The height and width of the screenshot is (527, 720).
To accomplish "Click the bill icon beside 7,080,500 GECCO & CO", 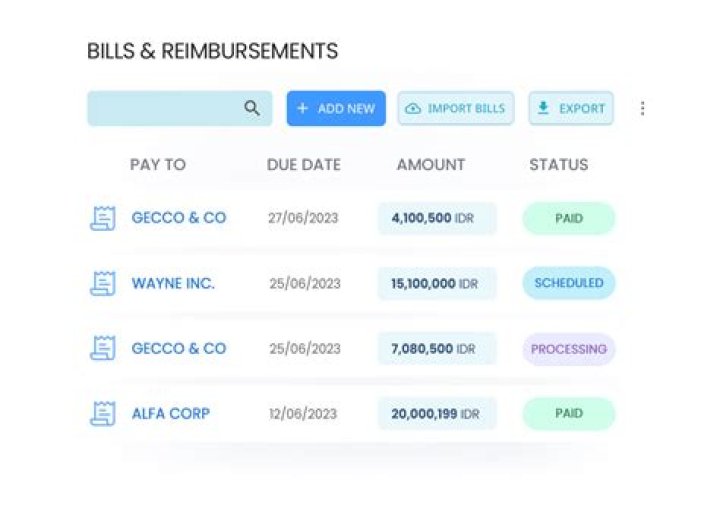I will point(102,348).
